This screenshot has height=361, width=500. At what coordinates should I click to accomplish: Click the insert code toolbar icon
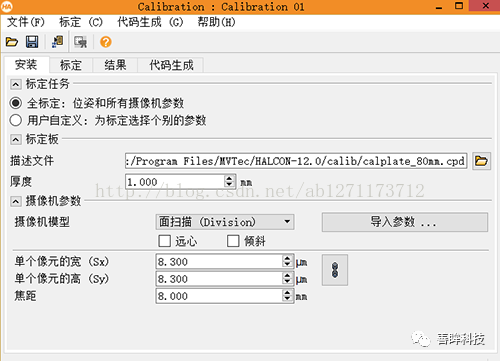tap(58, 42)
